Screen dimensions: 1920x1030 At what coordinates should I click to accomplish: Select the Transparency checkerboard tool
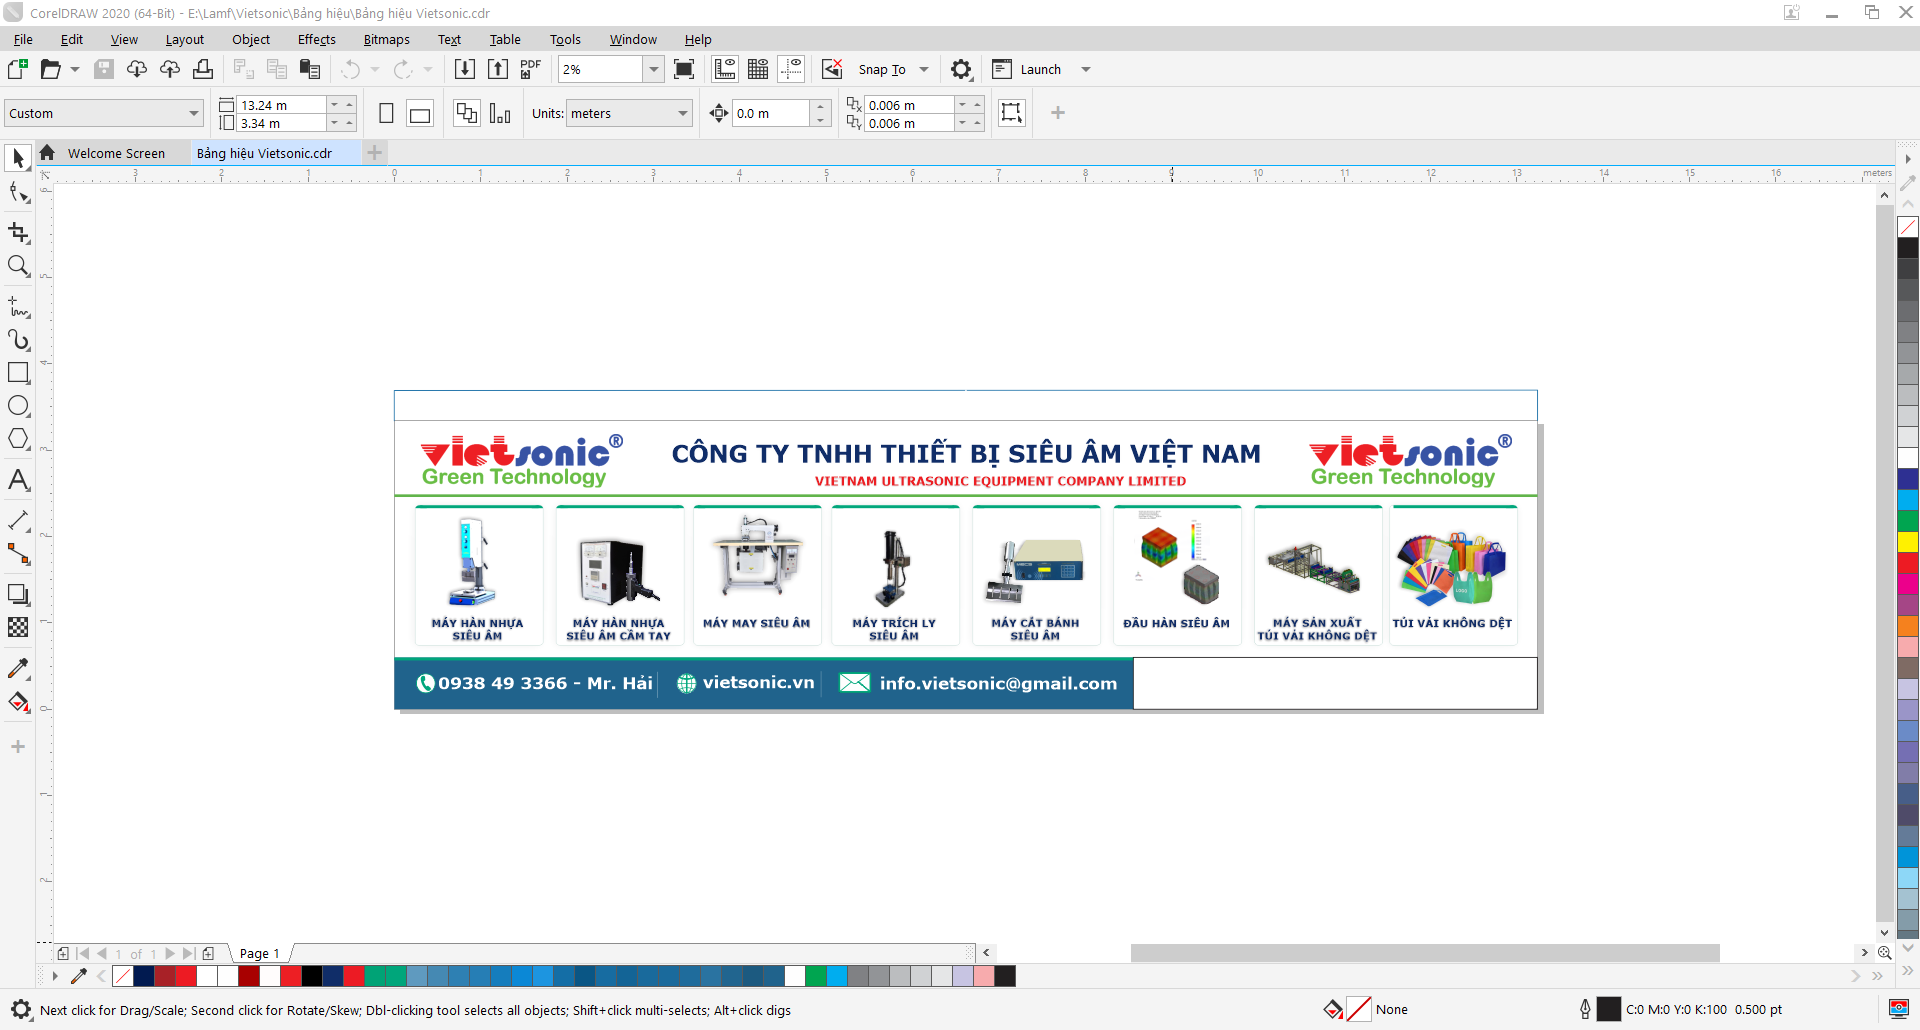coord(18,627)
